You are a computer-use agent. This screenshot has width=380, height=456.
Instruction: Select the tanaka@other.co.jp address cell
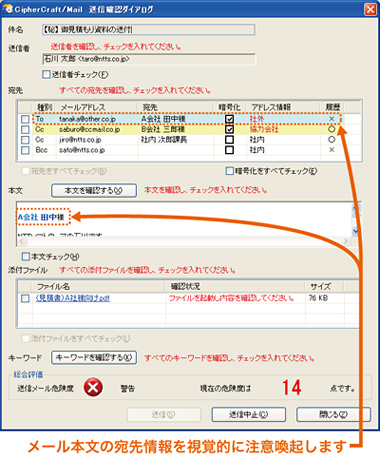[88, 119]
